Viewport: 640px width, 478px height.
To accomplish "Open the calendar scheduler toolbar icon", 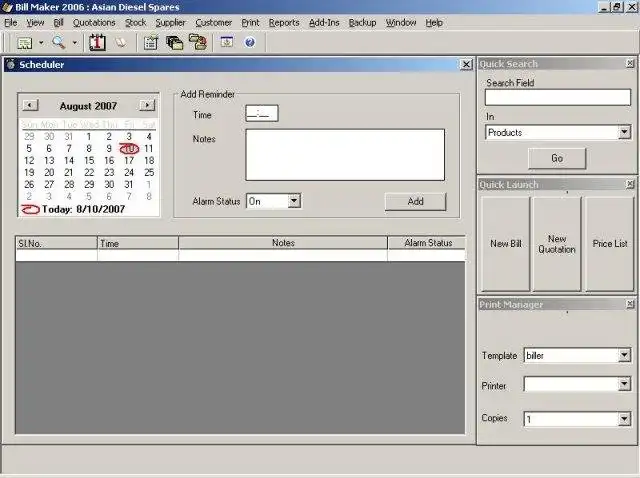I will [97, 42].
